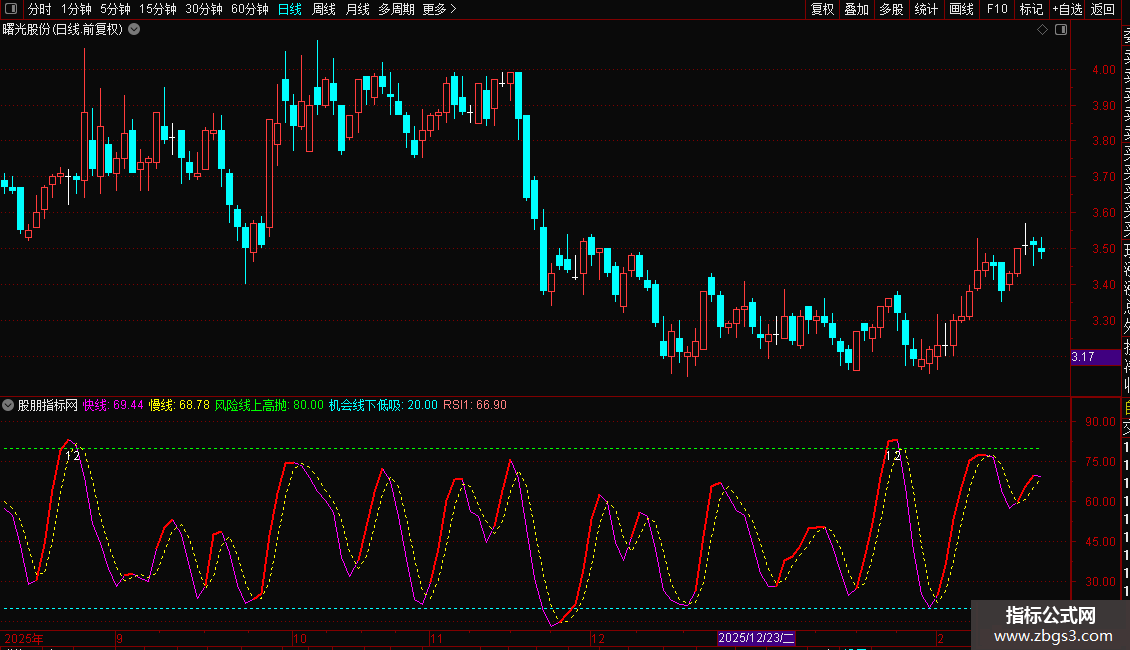Switch to 月线 monthly chart
This screenshot has width=1130, height=650.
click(x=357, y=9)
